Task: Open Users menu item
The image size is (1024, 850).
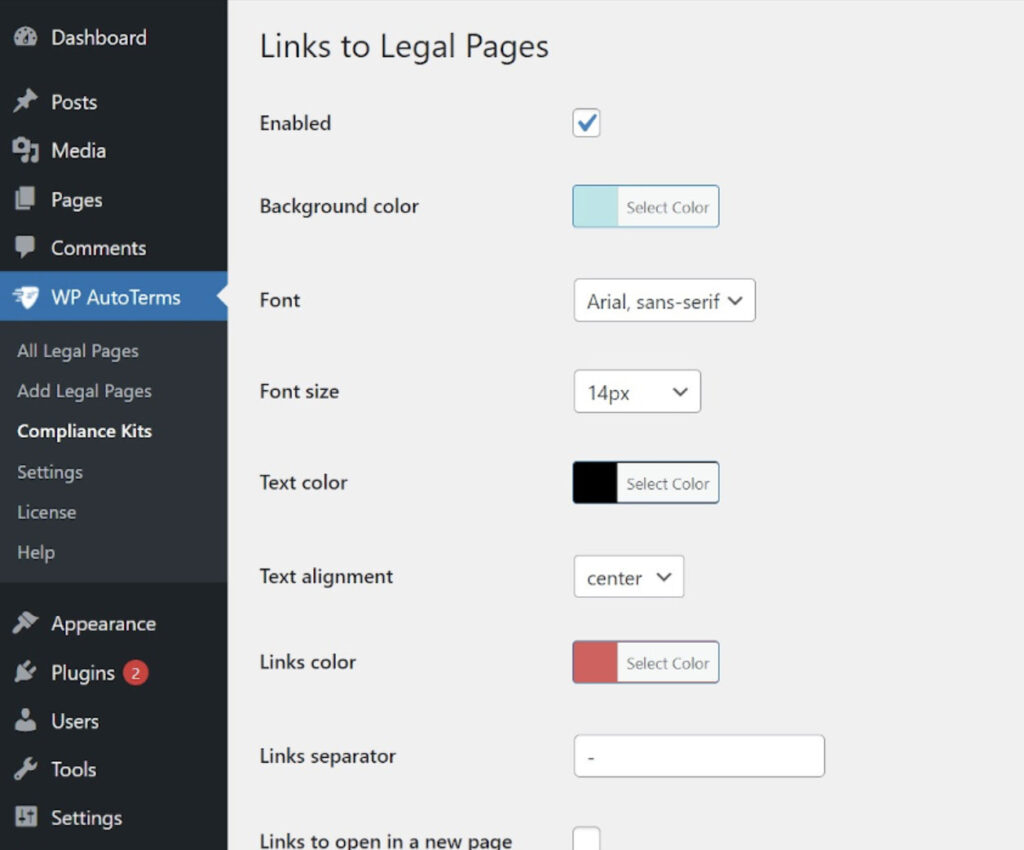Action: click(75, 721)
